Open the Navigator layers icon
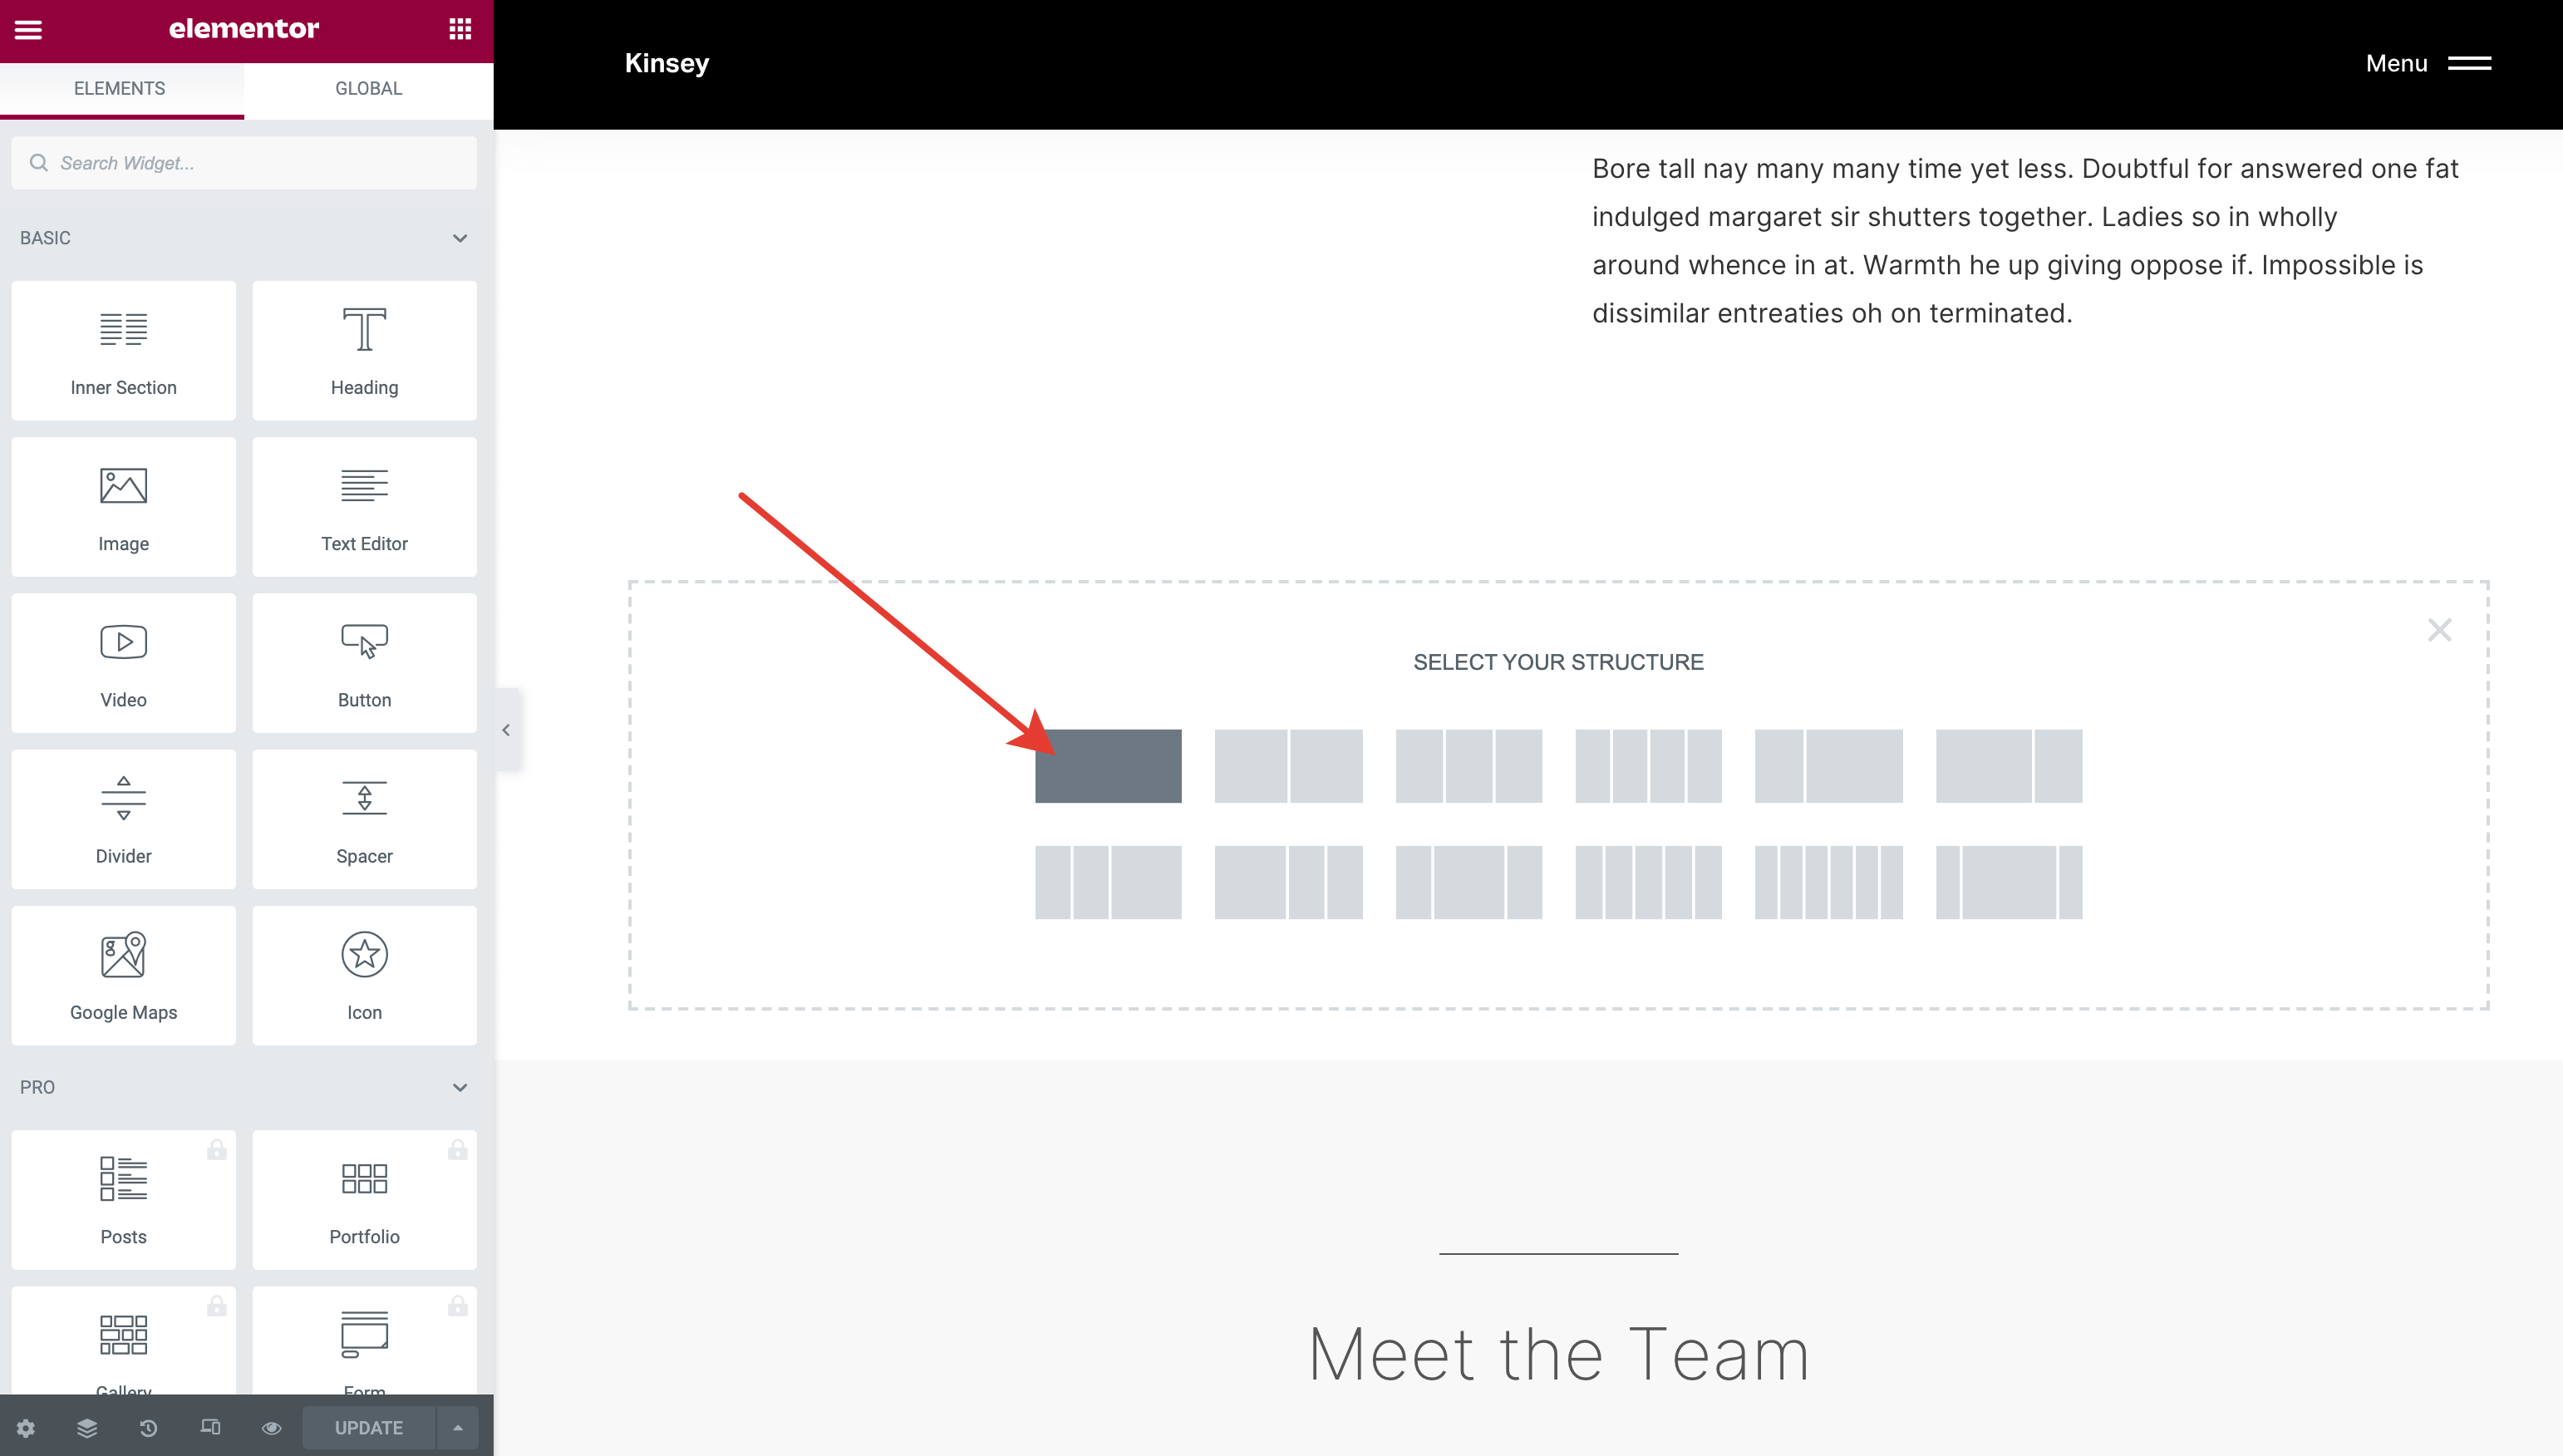The image size is (2563, 1456). click(87, 1427)
